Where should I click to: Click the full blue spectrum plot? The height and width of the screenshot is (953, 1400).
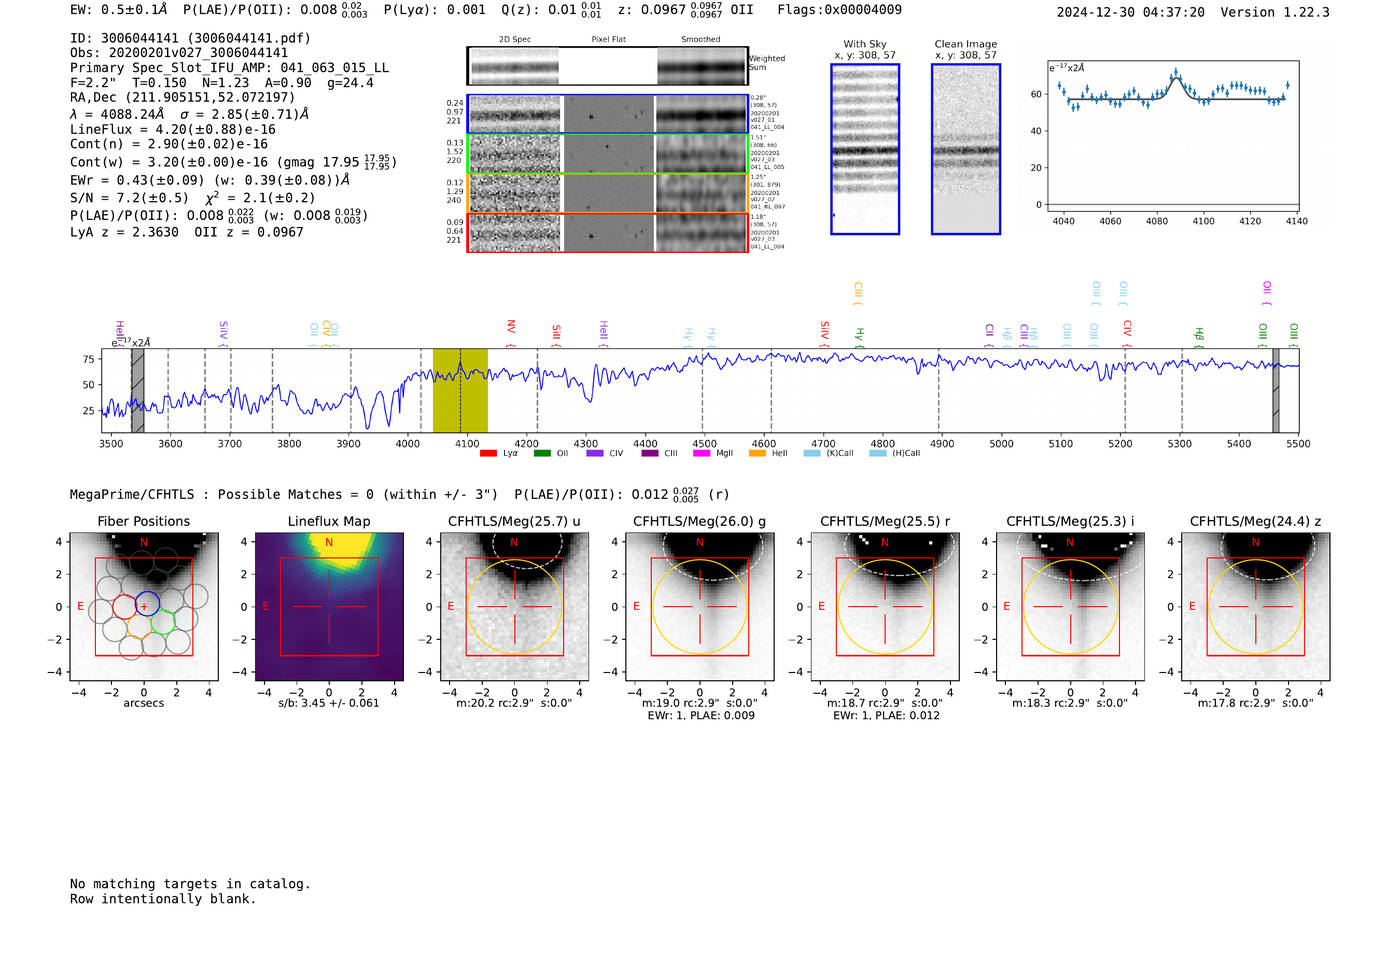tap(700, 390)
